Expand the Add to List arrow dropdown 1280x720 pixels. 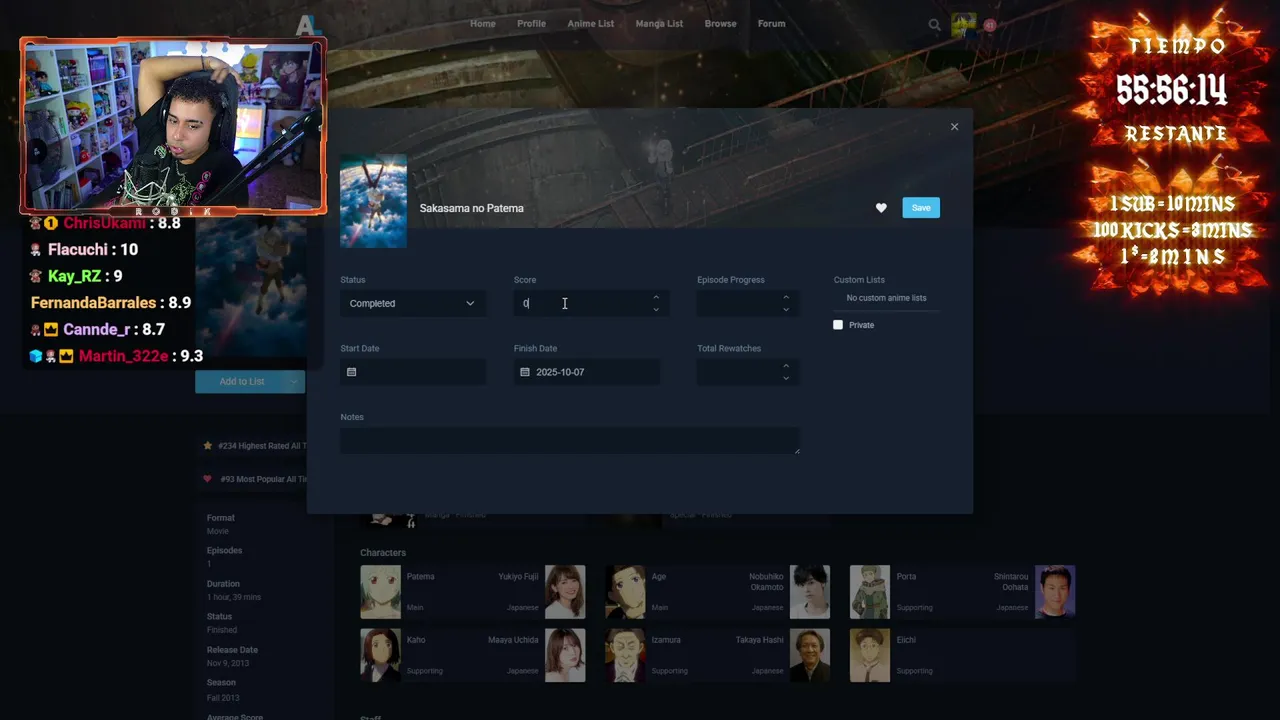[x=294, y=381]
